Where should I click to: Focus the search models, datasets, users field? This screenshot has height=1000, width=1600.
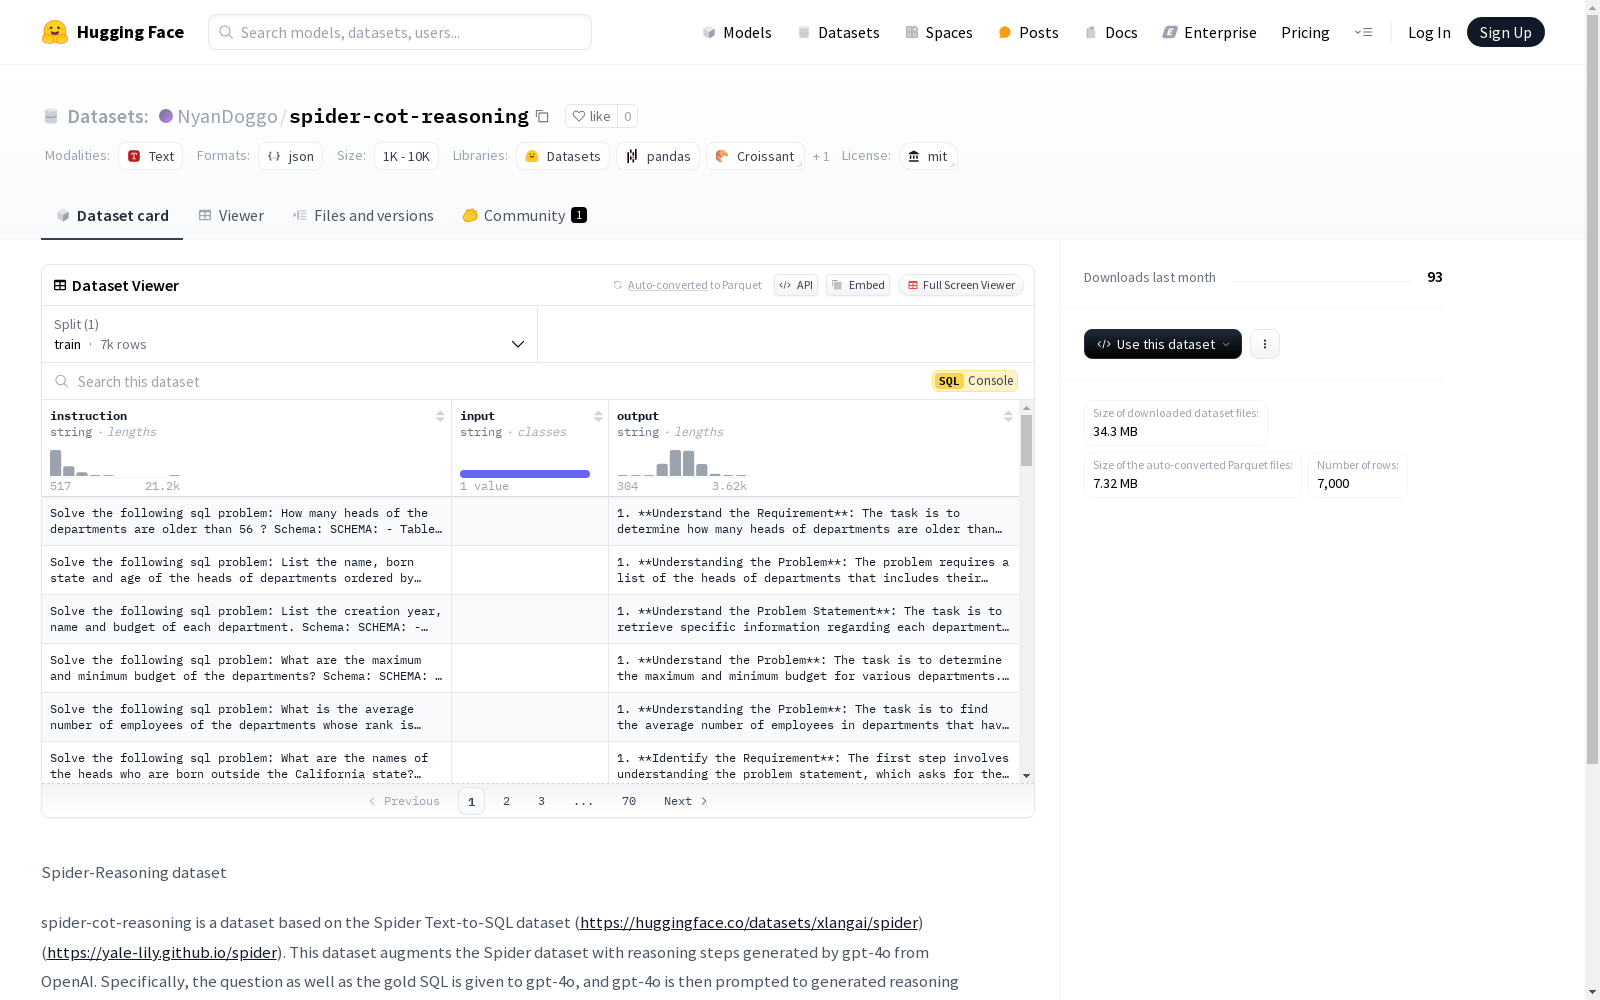[x=400, y=32]
